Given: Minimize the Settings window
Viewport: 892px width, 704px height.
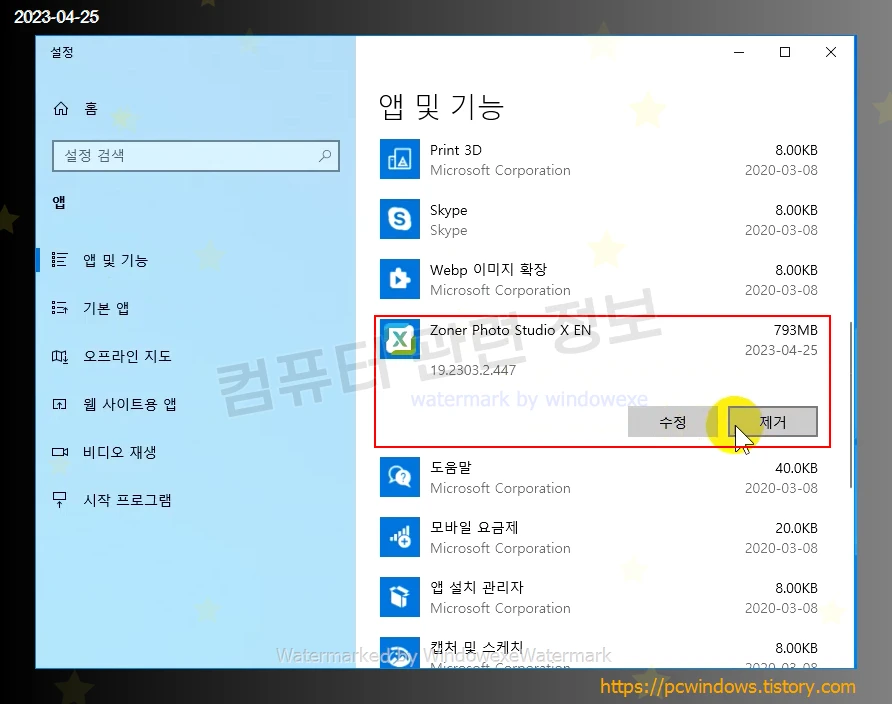Looking at the screenshot, I should point(739,52).
